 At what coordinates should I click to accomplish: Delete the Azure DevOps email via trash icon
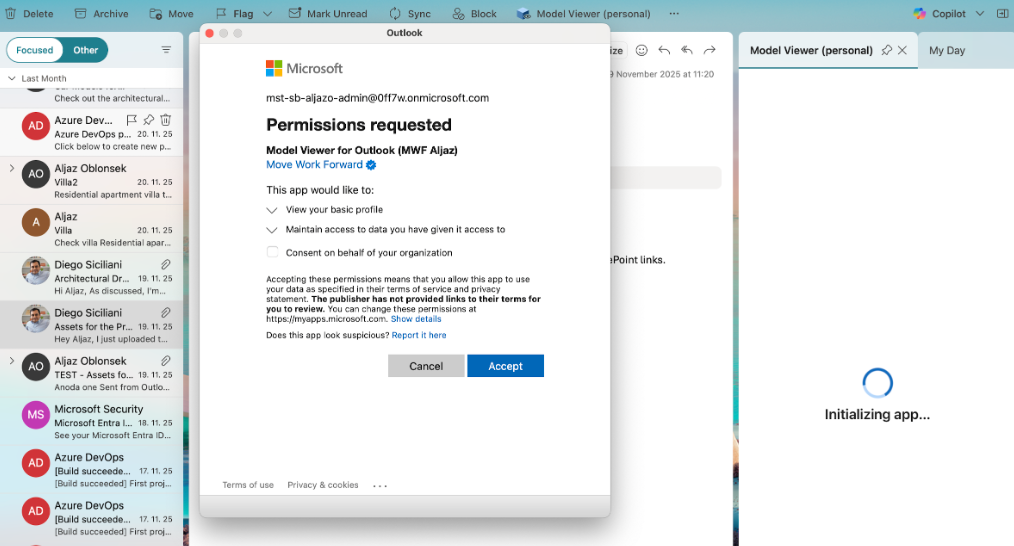pos(166,120)
